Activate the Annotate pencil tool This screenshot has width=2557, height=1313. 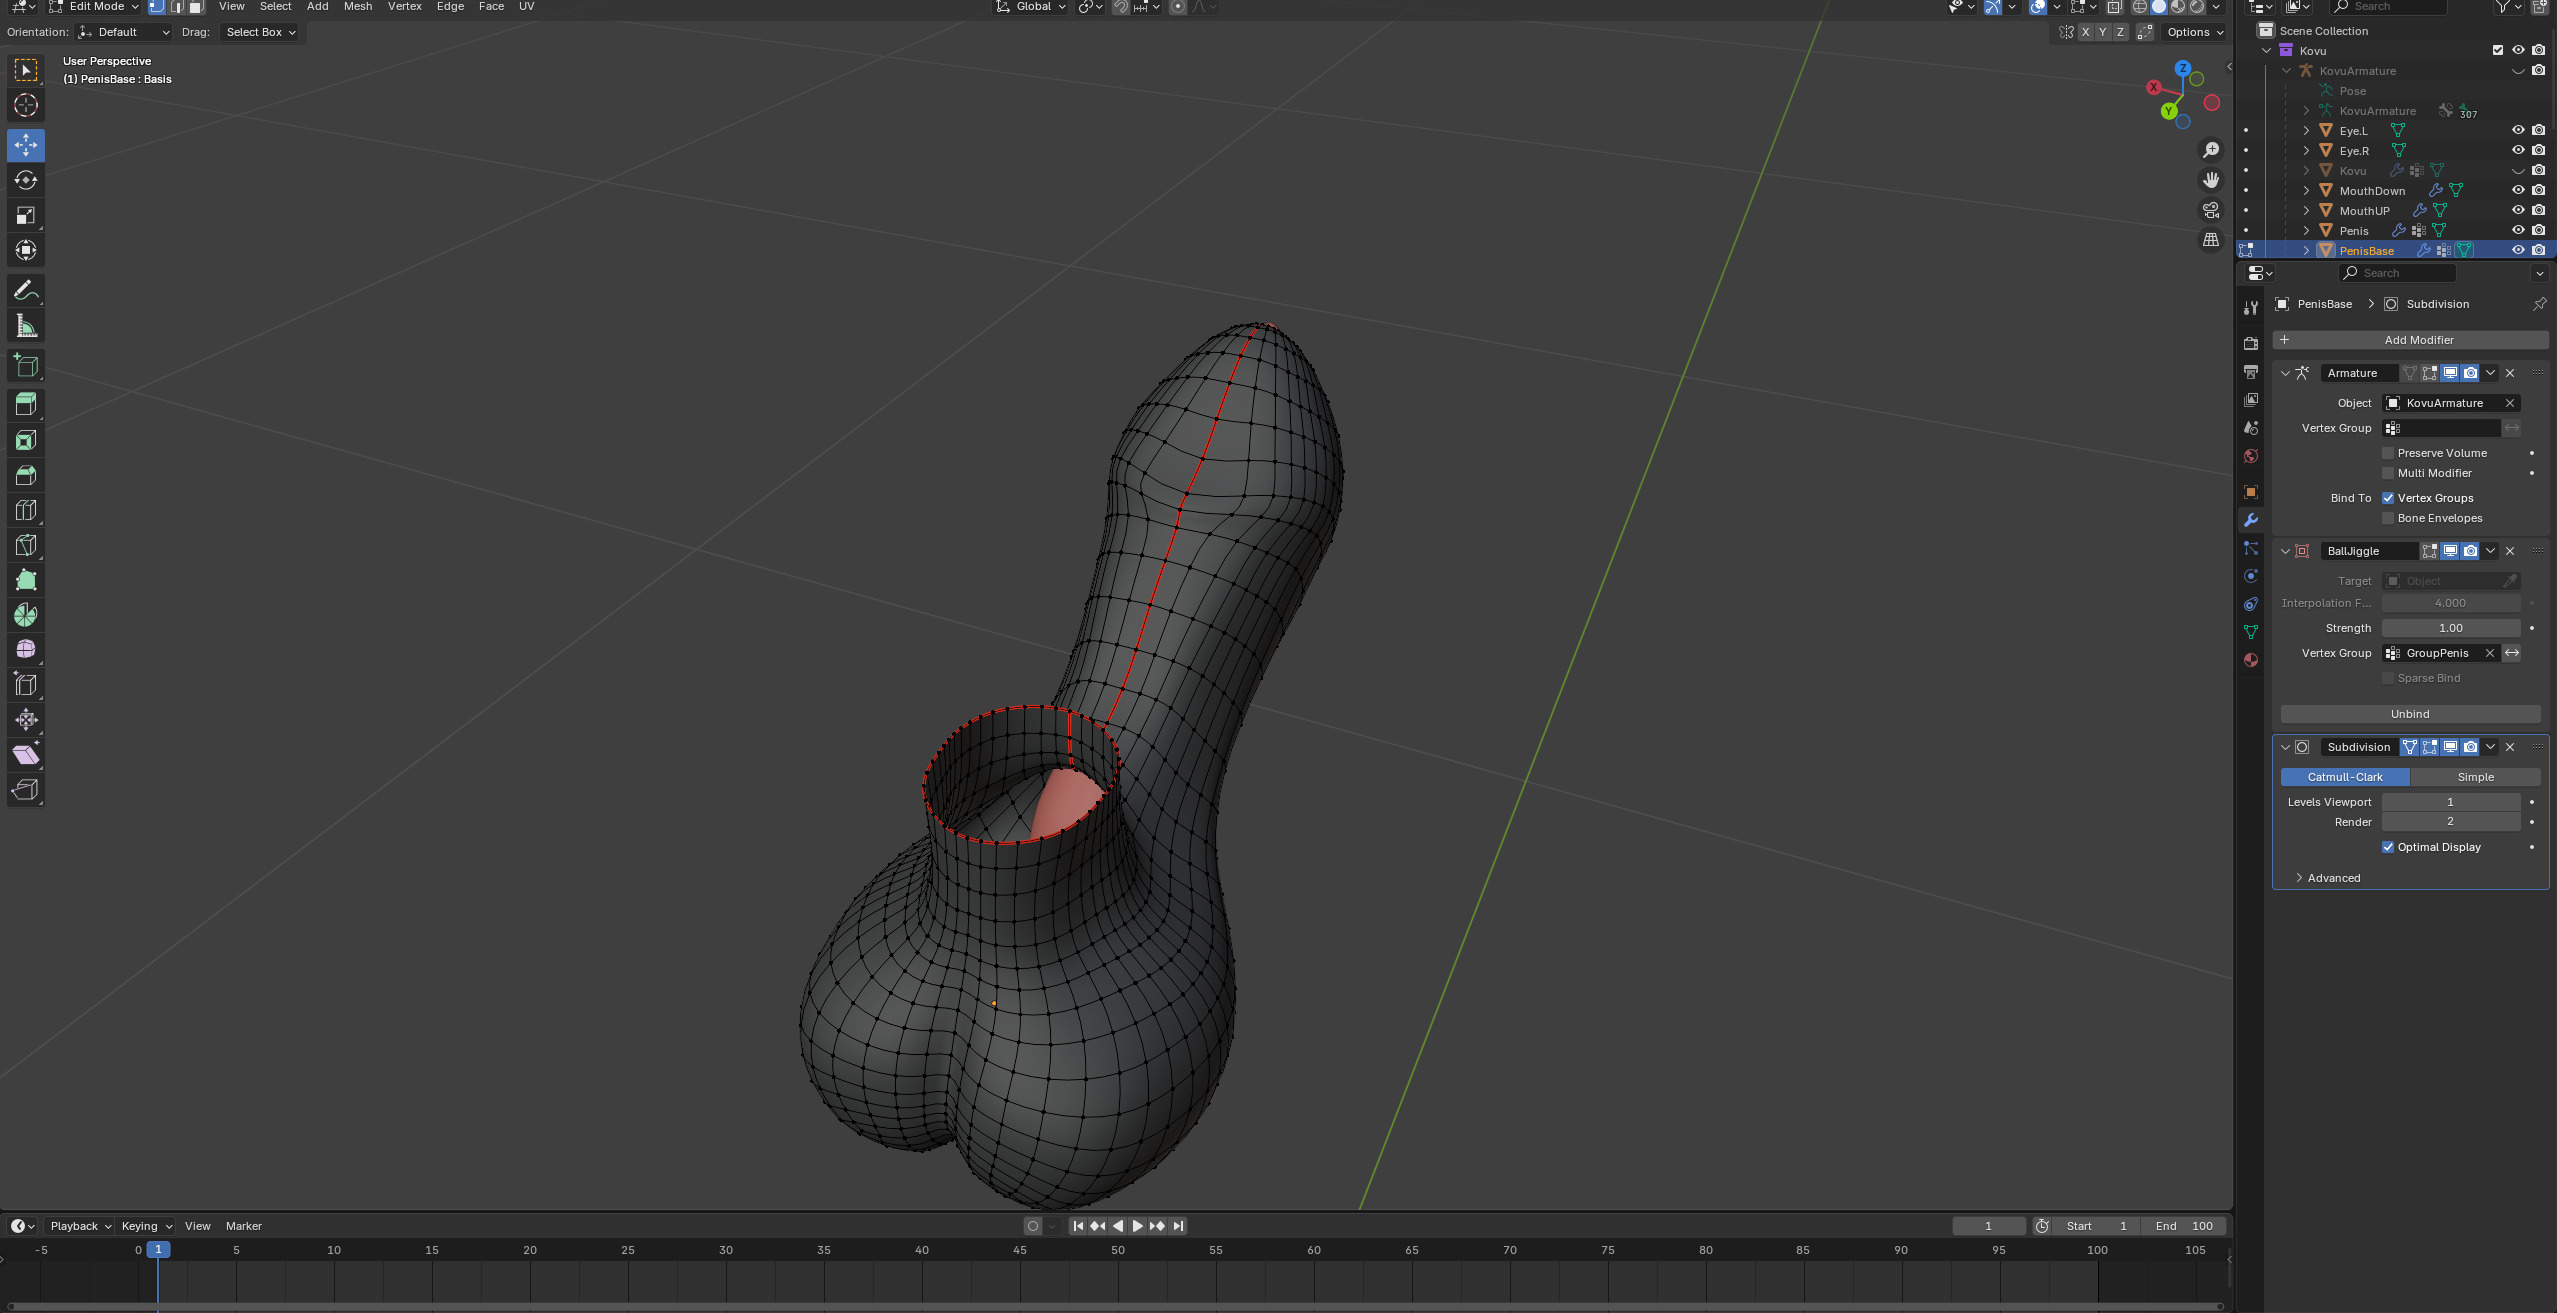coord(26,291)
